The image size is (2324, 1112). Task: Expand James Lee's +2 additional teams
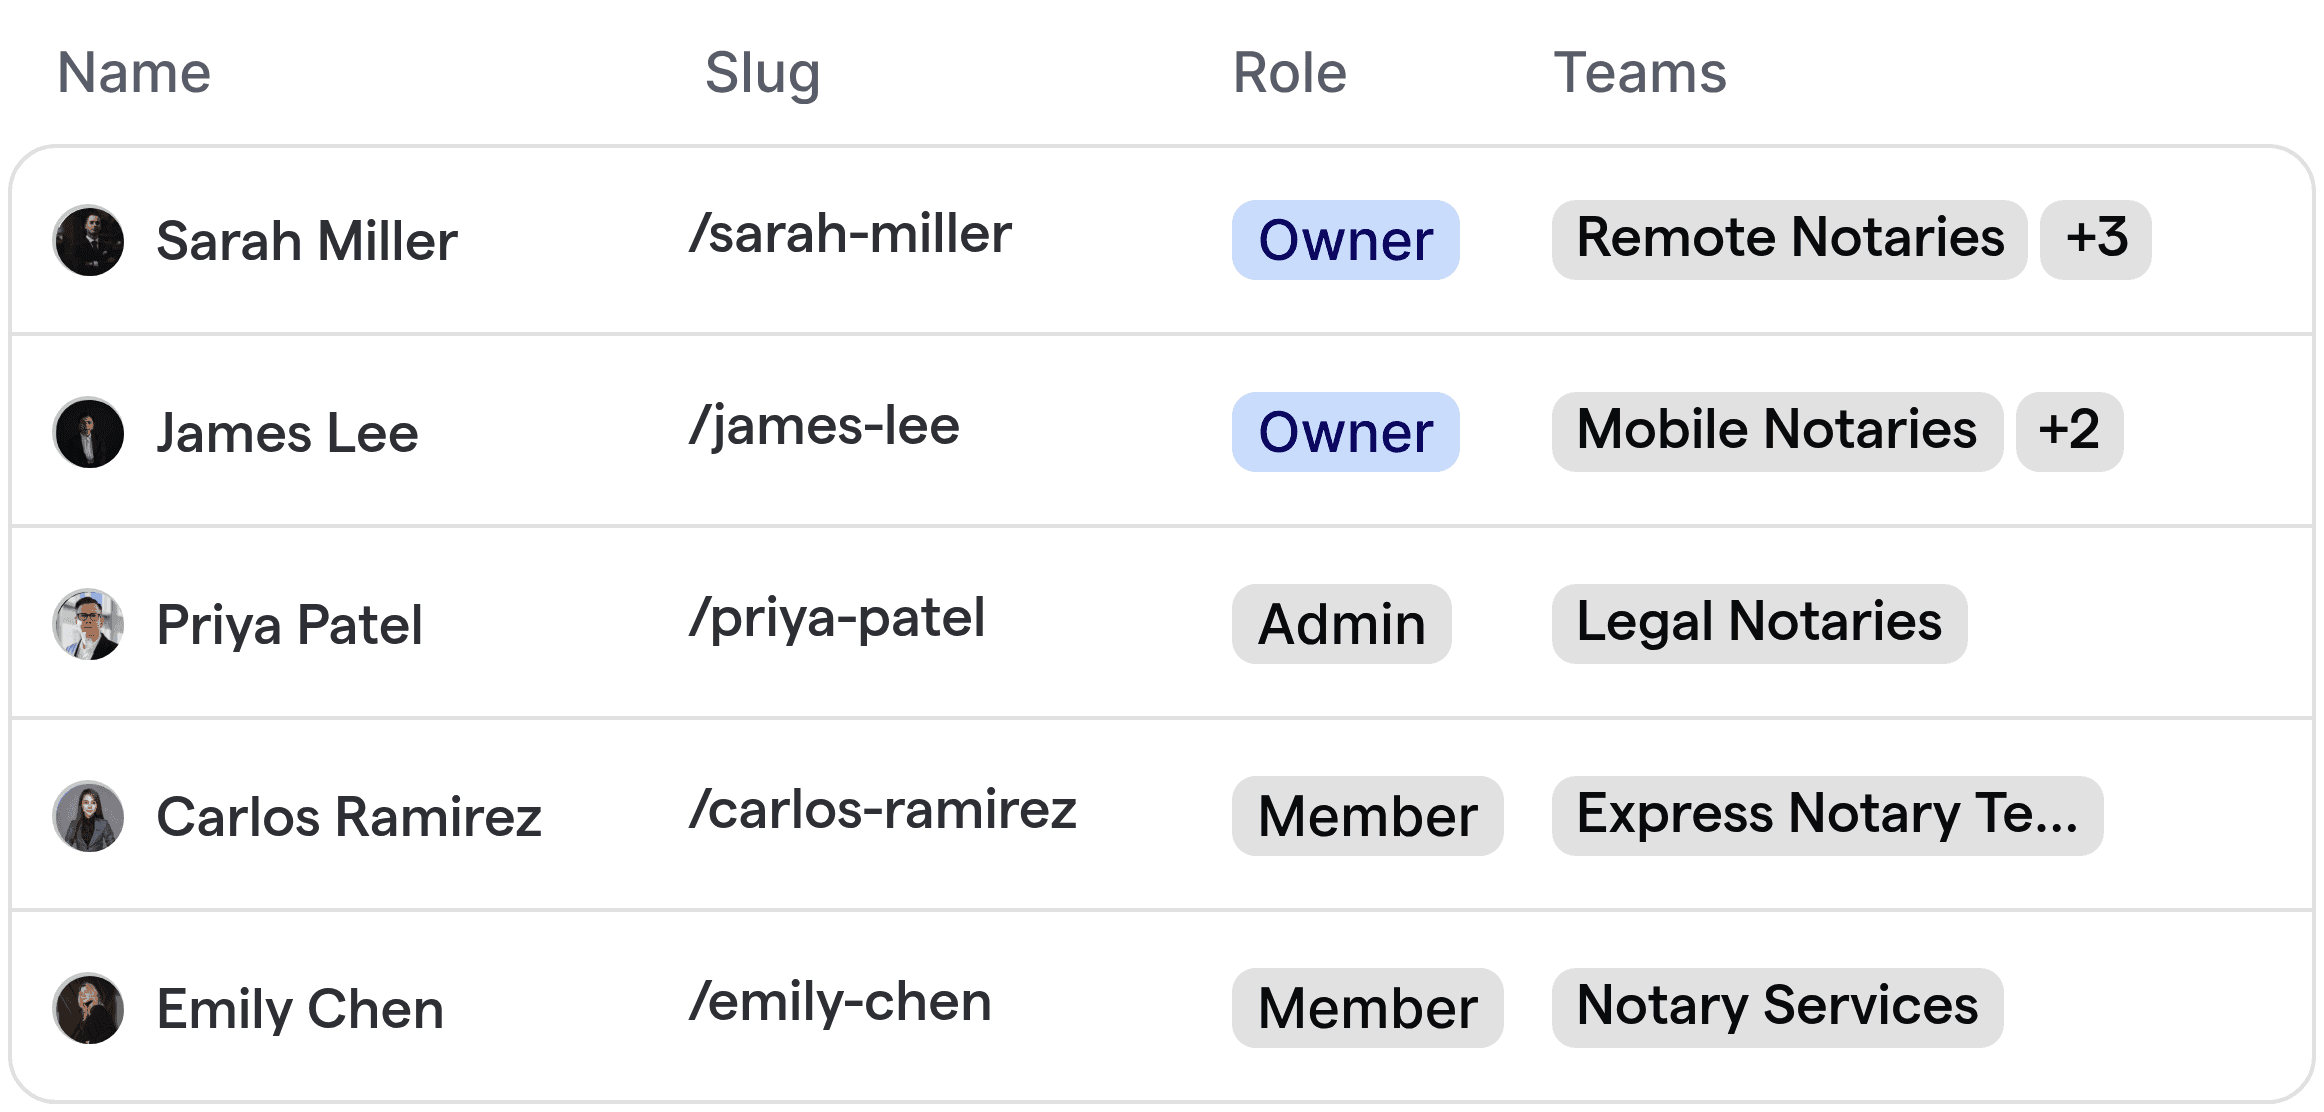(2069, 431)
